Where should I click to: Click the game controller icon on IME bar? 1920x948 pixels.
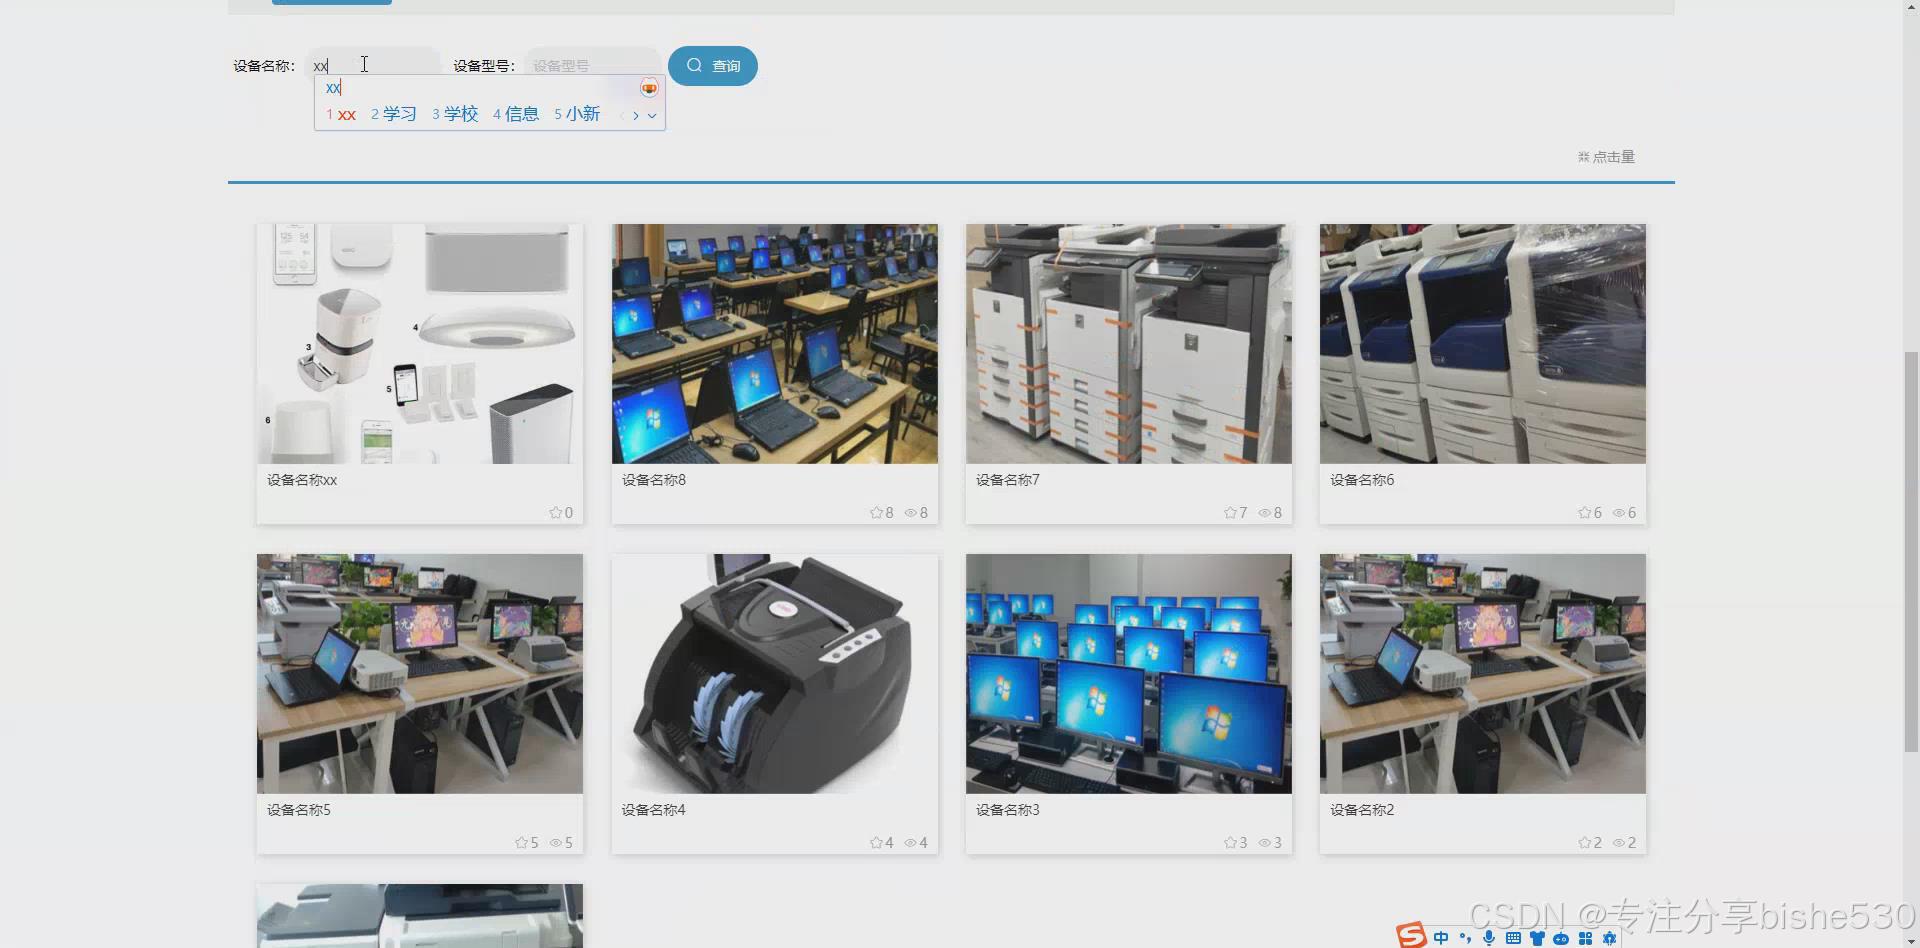1561,938
